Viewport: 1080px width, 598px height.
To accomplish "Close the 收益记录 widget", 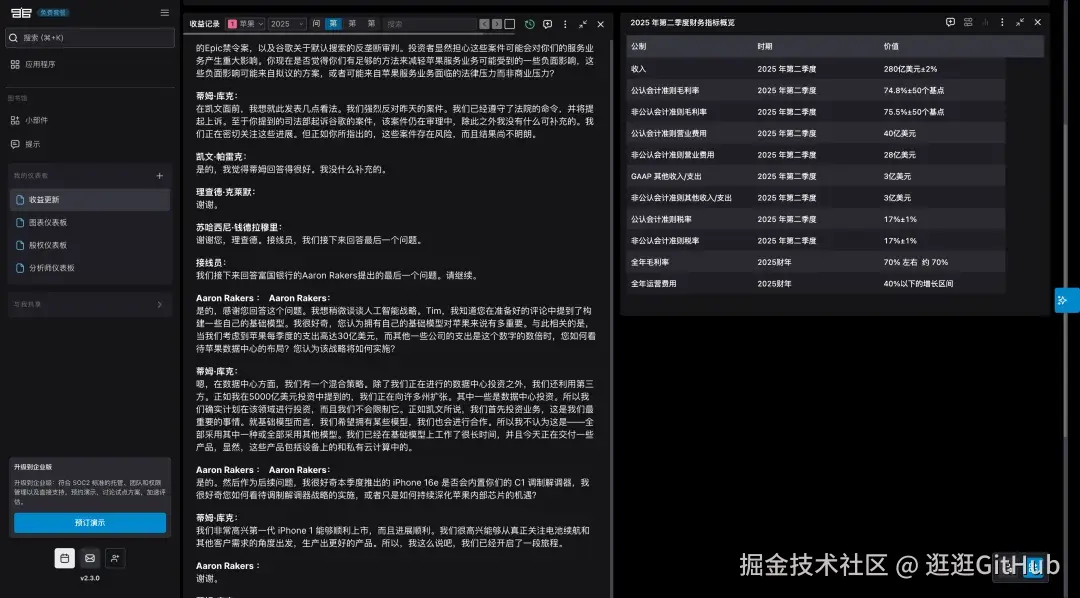I will (601, 24).
